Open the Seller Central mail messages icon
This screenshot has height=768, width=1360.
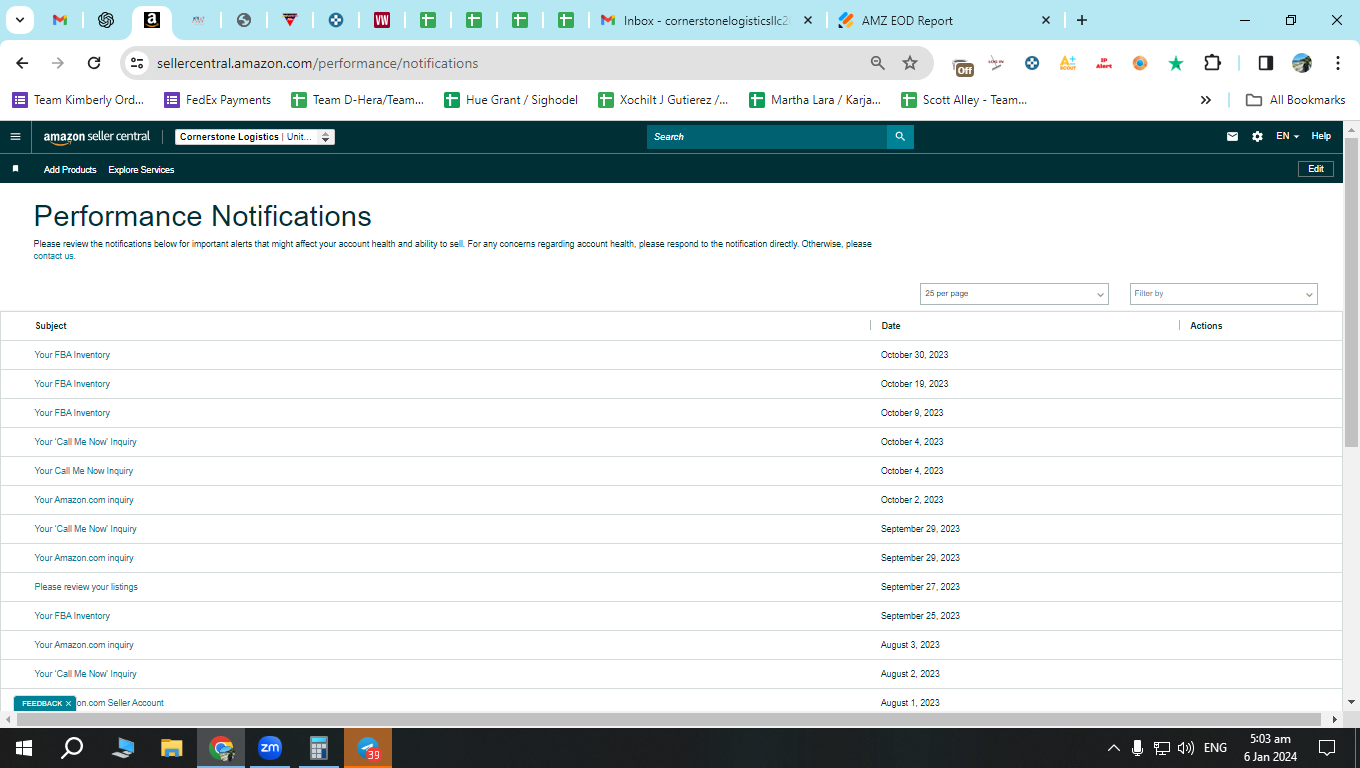(x=1232, y=137)
